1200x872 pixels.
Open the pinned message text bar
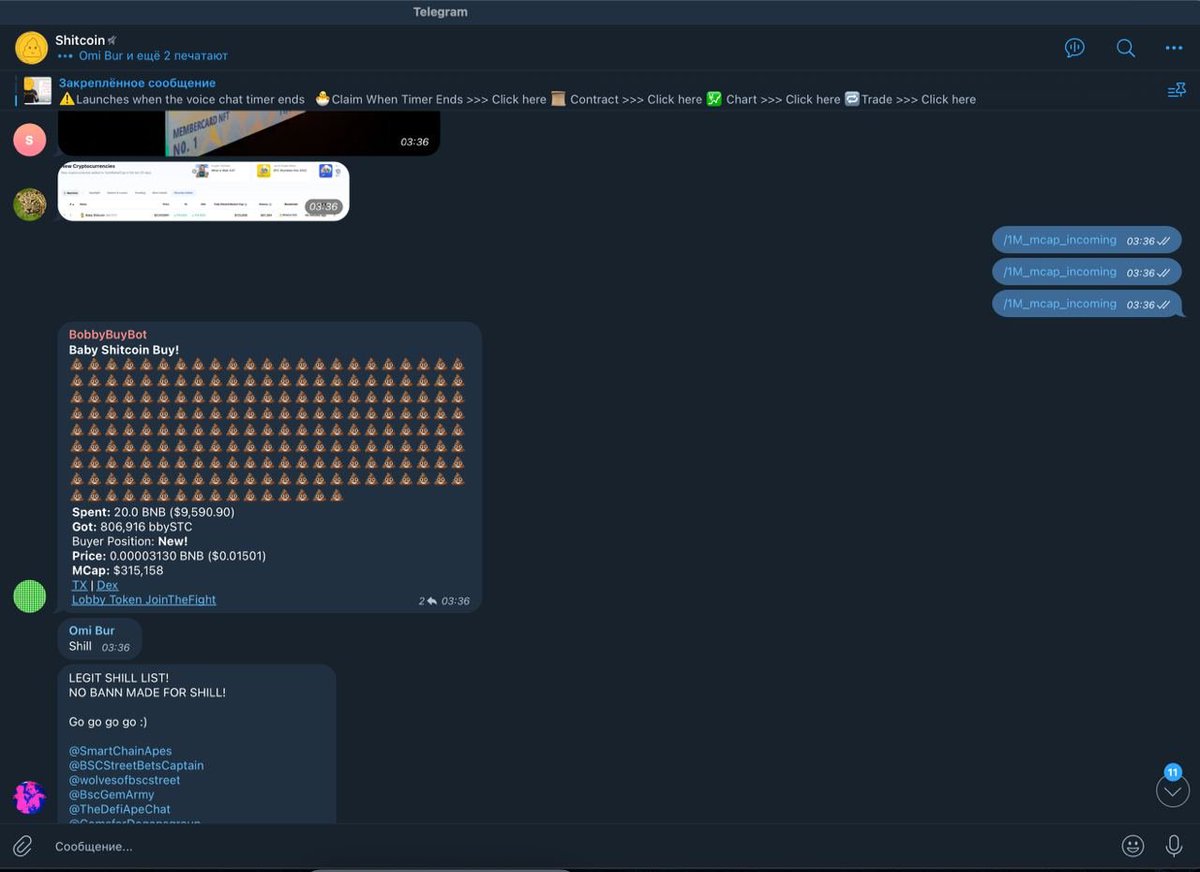(x=517, y=91)
